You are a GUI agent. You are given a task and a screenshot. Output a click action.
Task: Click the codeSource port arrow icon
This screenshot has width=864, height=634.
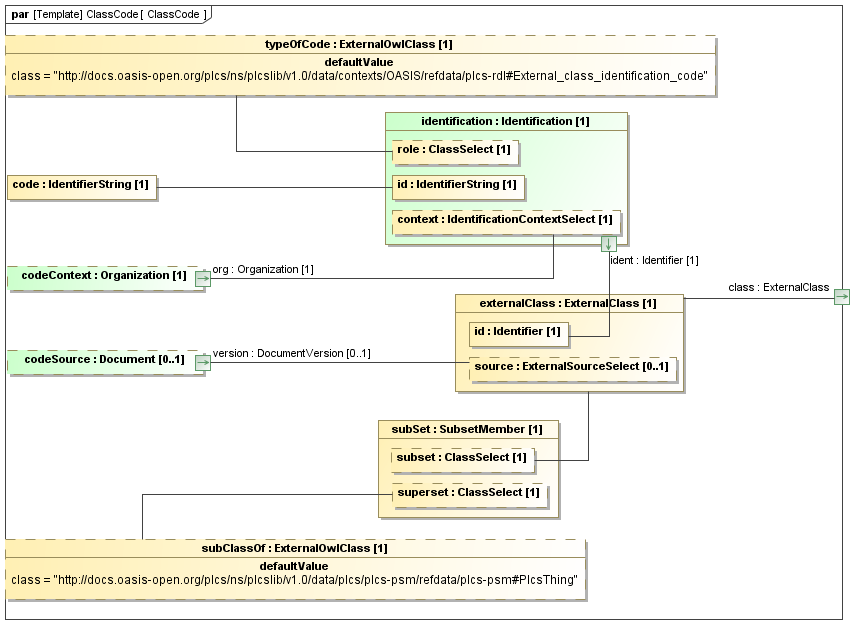[x=203, y=363]
